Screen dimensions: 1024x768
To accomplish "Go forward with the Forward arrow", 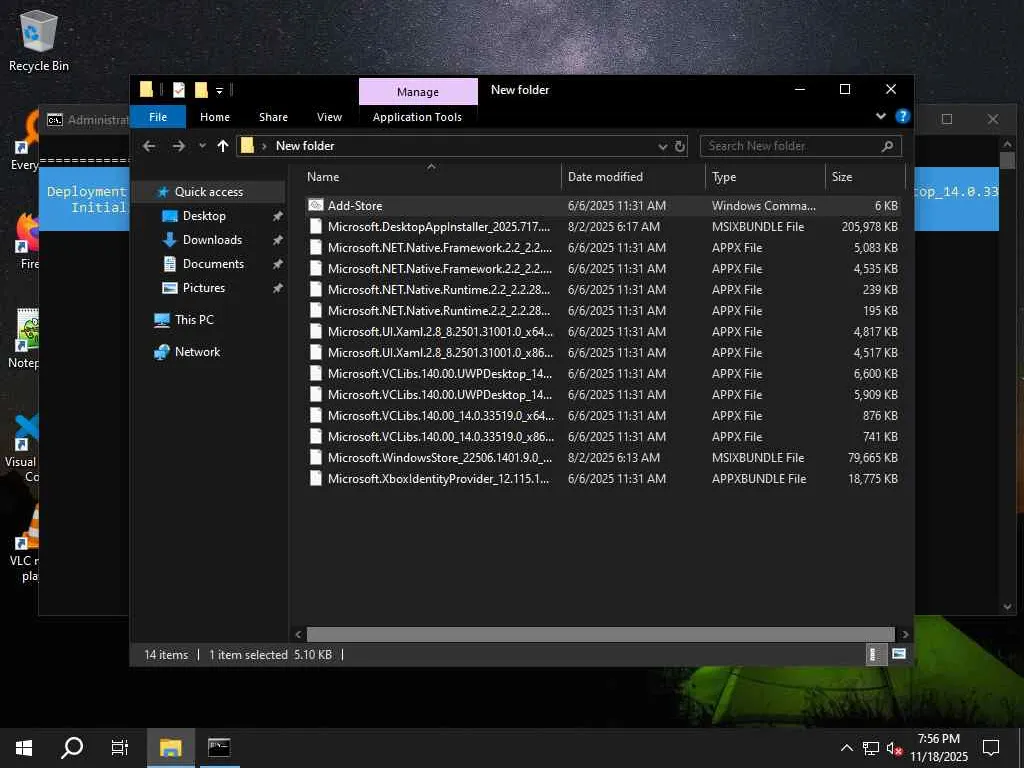I will 178,146.
